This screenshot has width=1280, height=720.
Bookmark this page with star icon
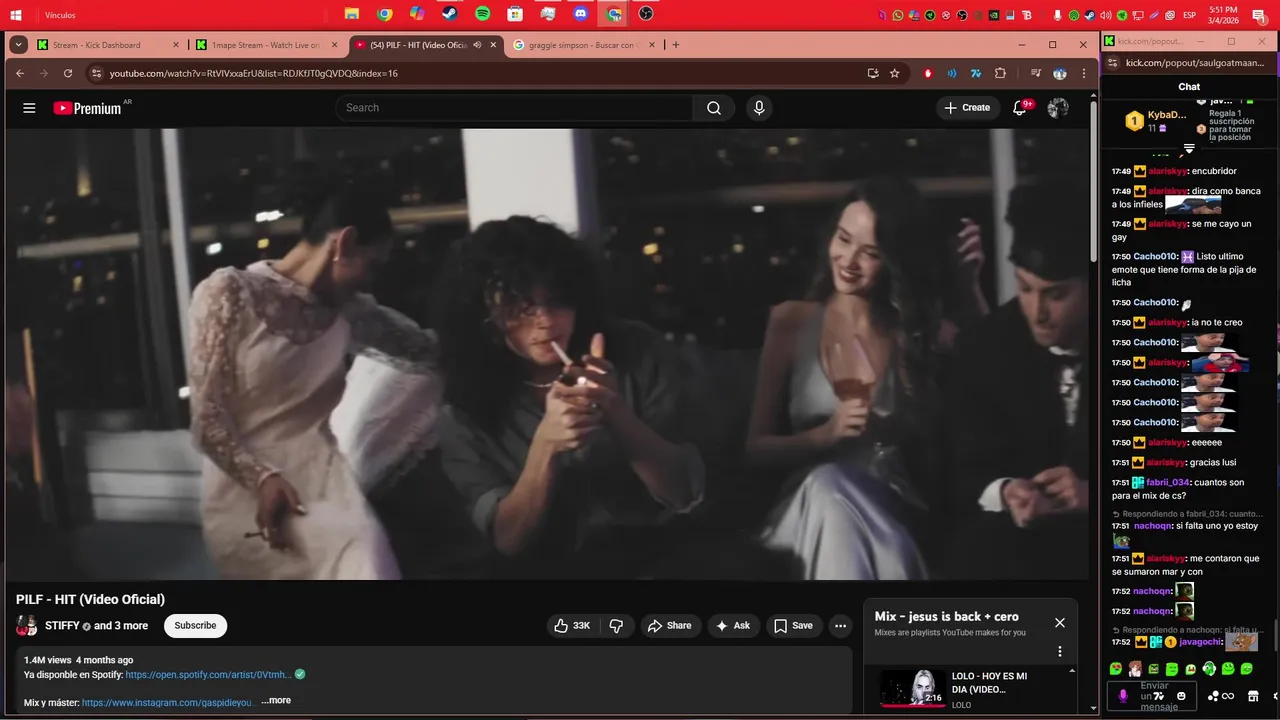(x=895, y=73)
